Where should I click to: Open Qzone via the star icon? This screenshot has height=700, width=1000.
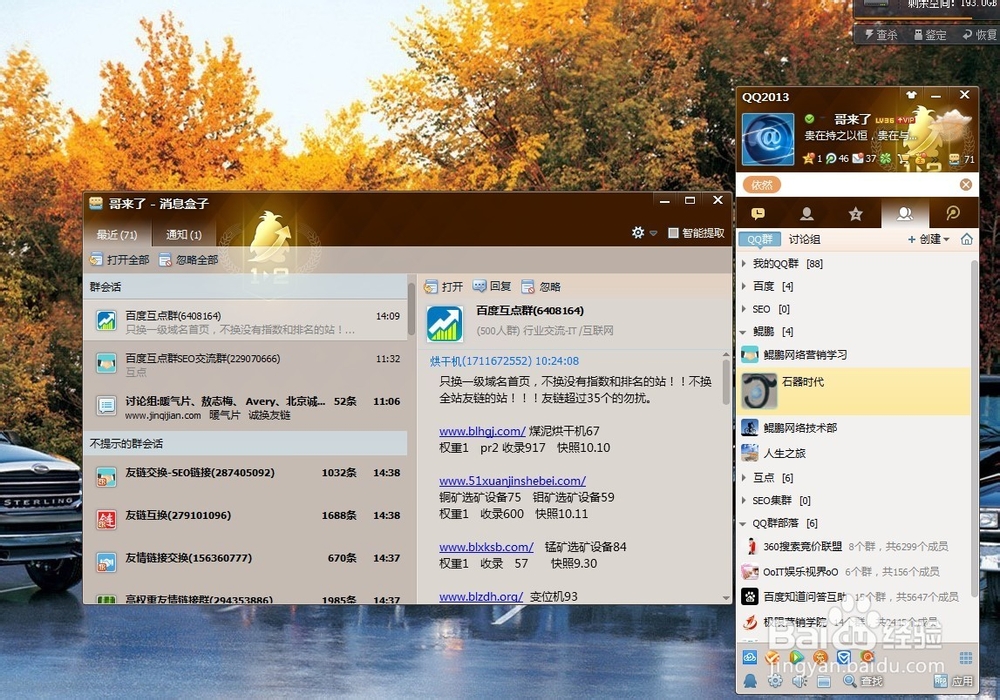(855, 213)
